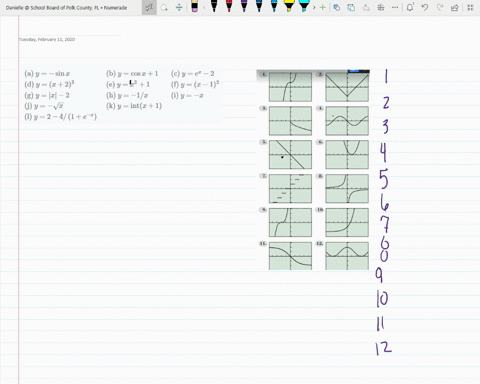This screenshot has width=480, height=384.
Task: Click equation (e) y = x^3 + 1
Action: (128, 84)
